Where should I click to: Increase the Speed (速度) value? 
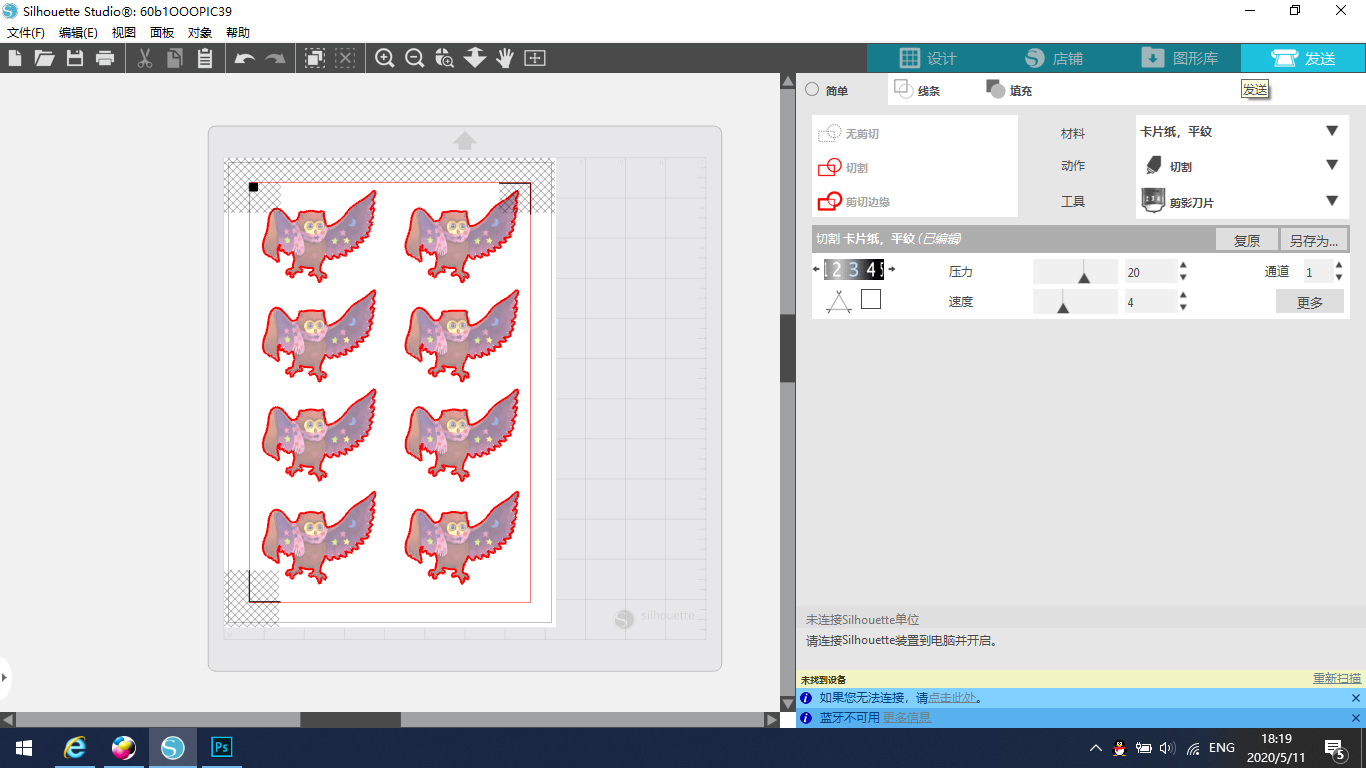click(x=1184, y=295)
